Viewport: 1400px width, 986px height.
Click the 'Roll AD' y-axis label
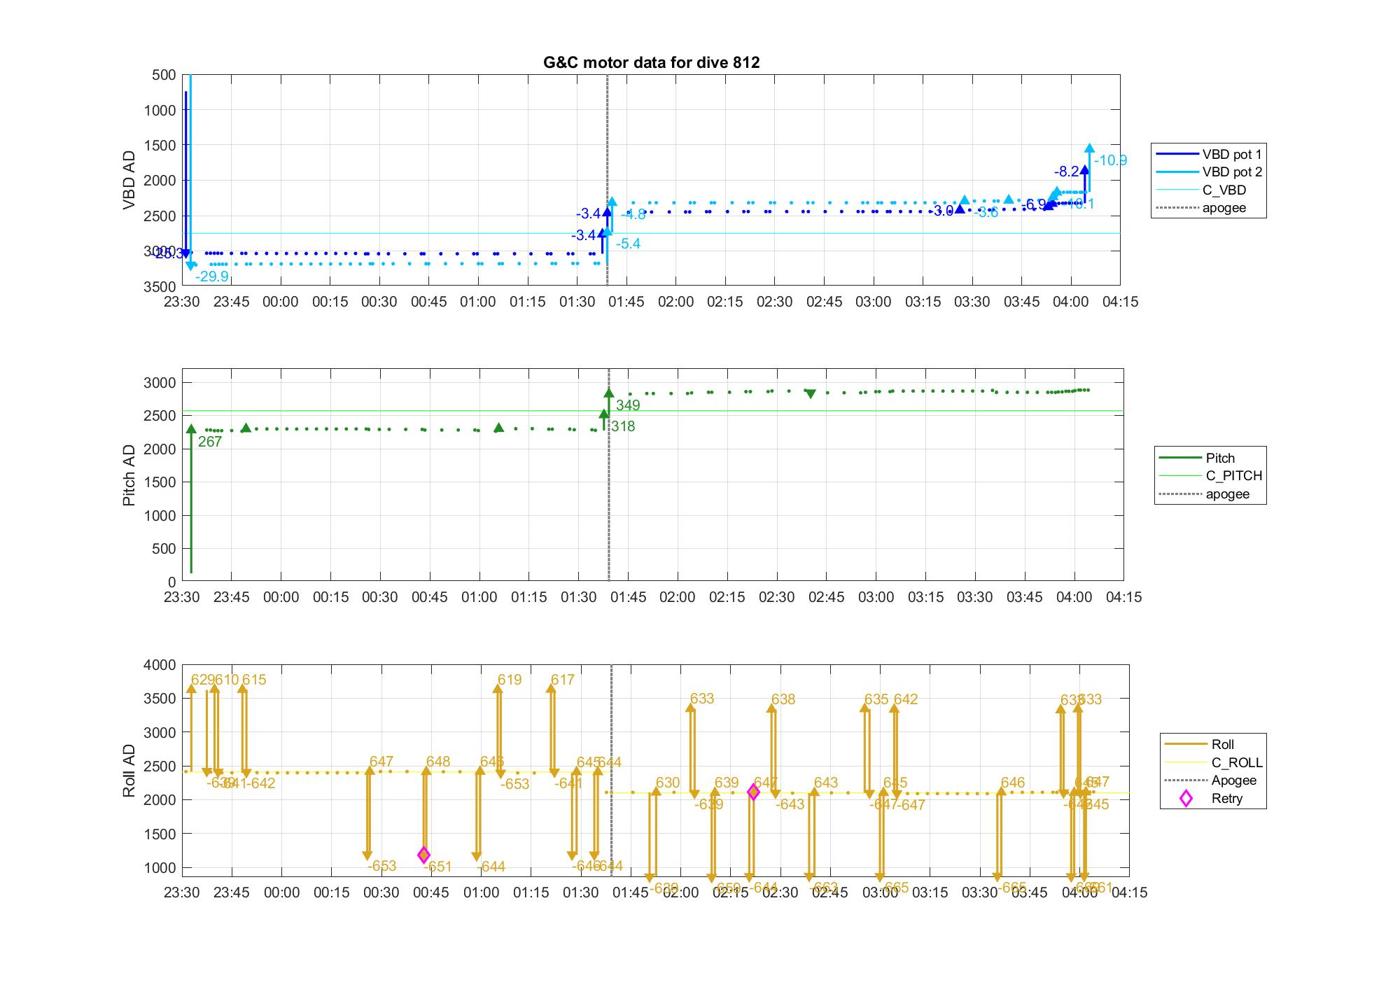pyautogui.click(x=129, y=770)
